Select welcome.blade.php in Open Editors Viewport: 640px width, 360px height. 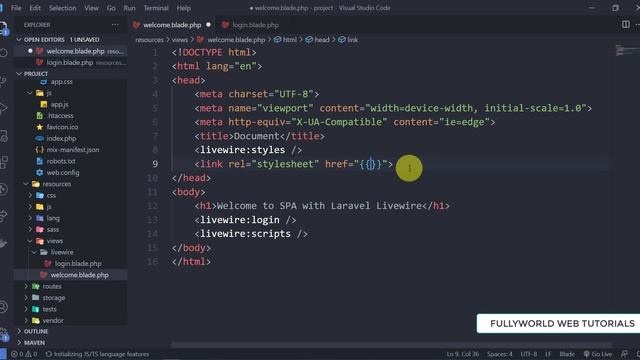click(71, 51)
